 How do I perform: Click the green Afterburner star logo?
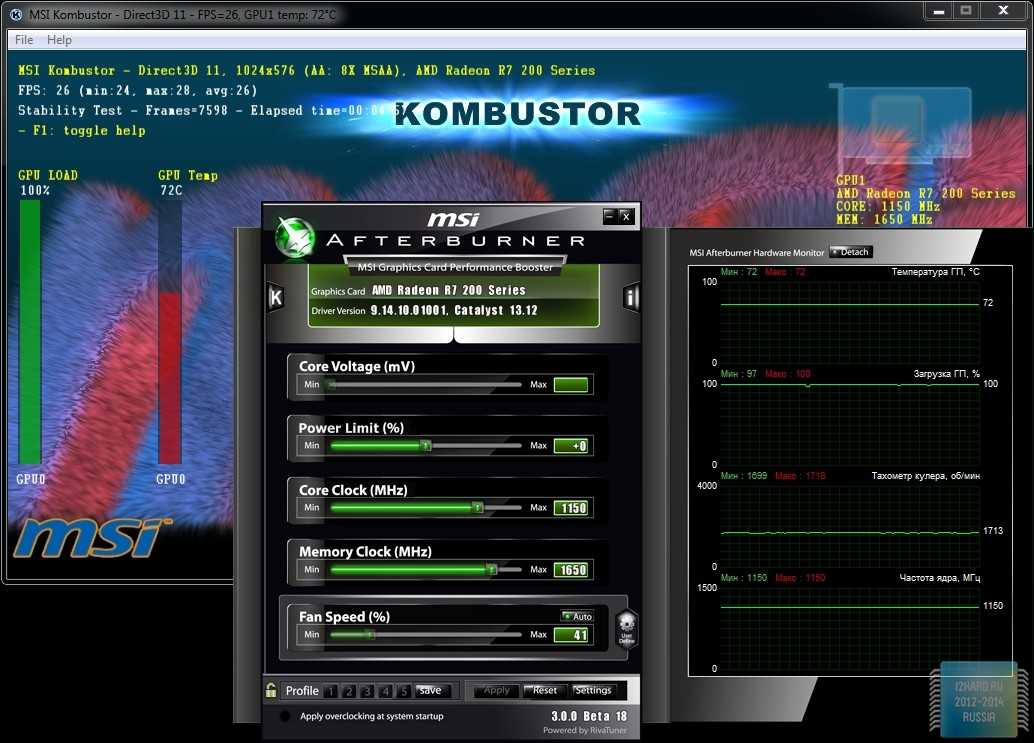click(x=294, y=237)
